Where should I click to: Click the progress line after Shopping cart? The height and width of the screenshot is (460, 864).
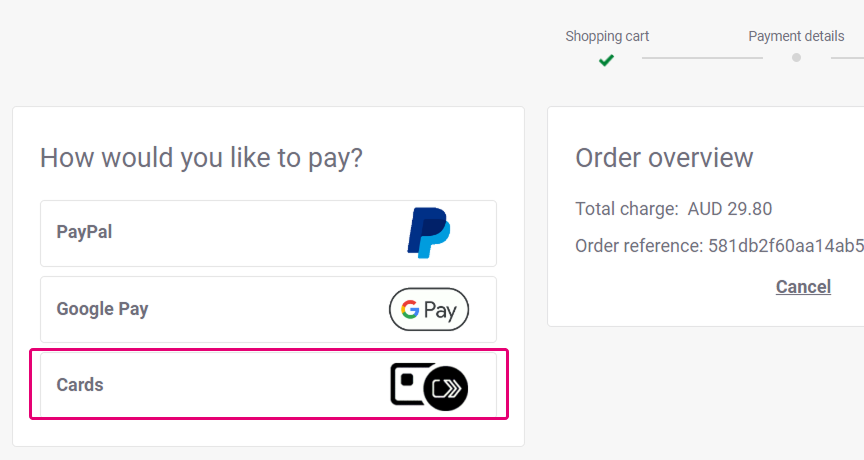pyautogui.click(x=702, y=58)
